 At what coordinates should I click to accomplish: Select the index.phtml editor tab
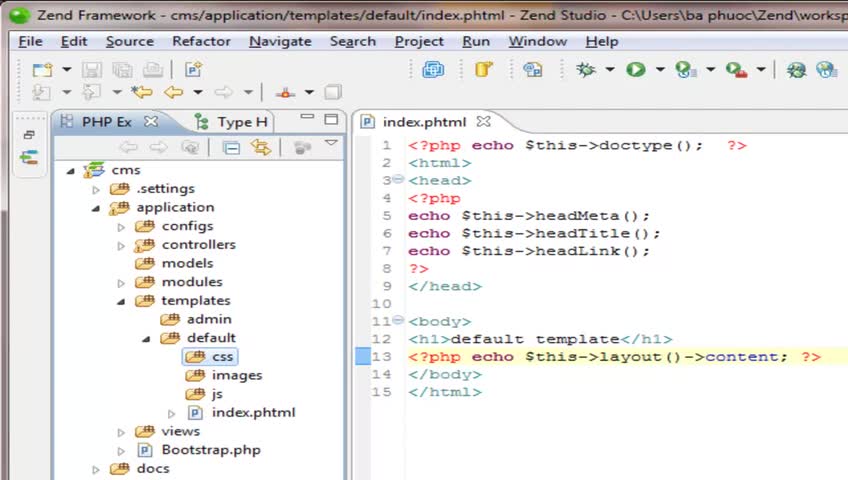point(424,122)
